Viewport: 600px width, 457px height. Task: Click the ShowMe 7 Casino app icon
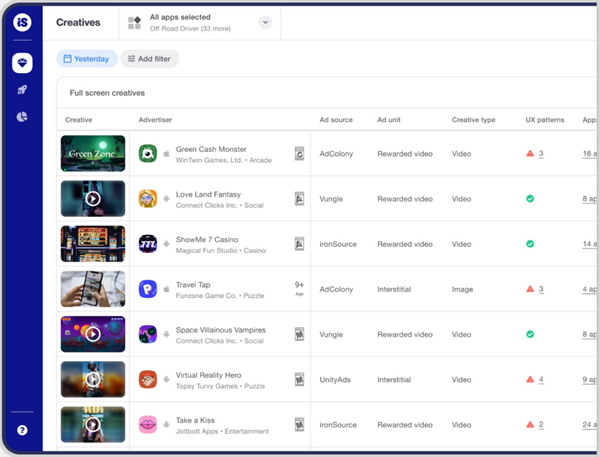[148, 244]
